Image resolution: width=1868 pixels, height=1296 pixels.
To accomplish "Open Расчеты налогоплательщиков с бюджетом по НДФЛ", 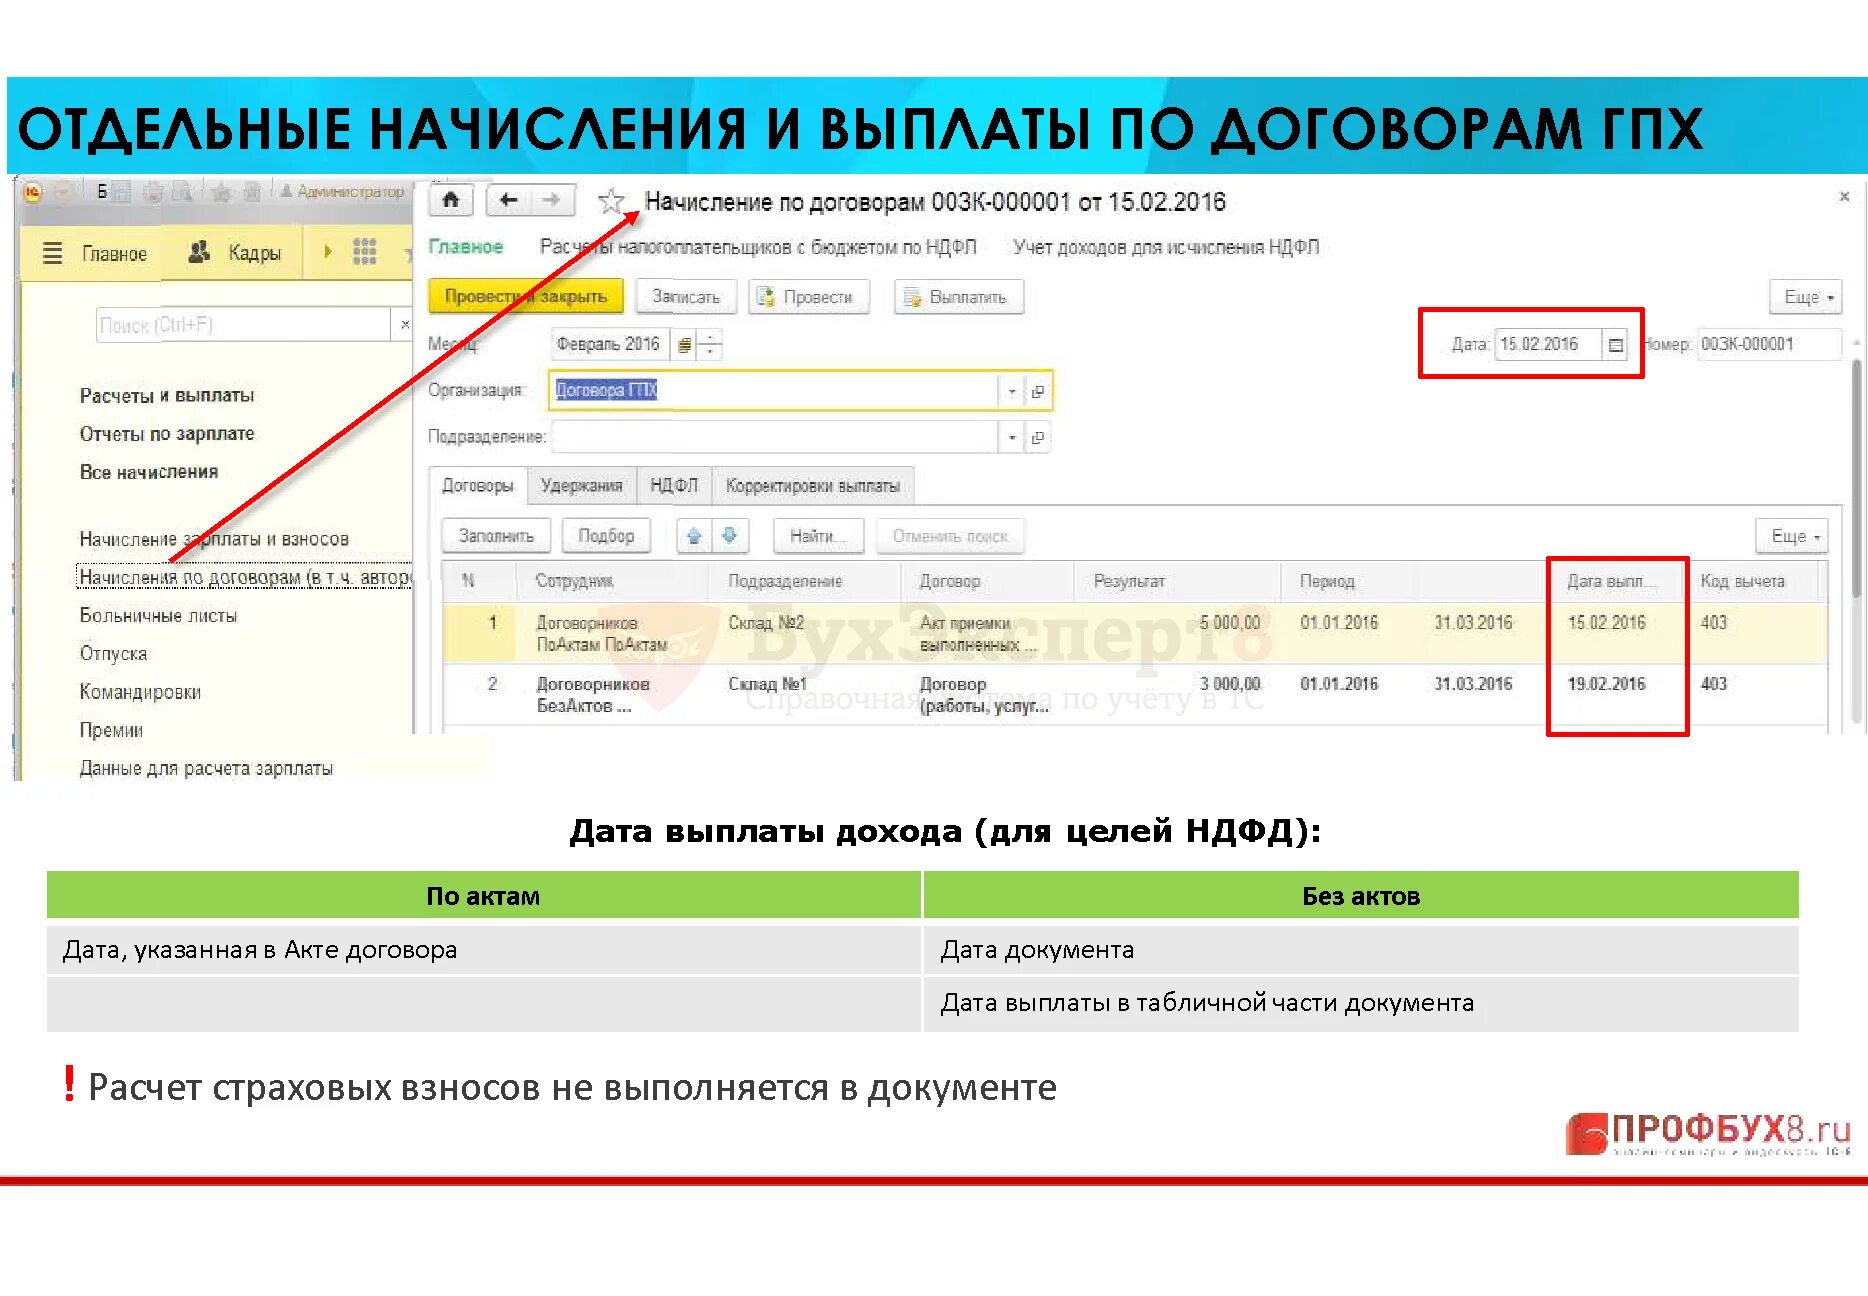I will tap(757, 247).
